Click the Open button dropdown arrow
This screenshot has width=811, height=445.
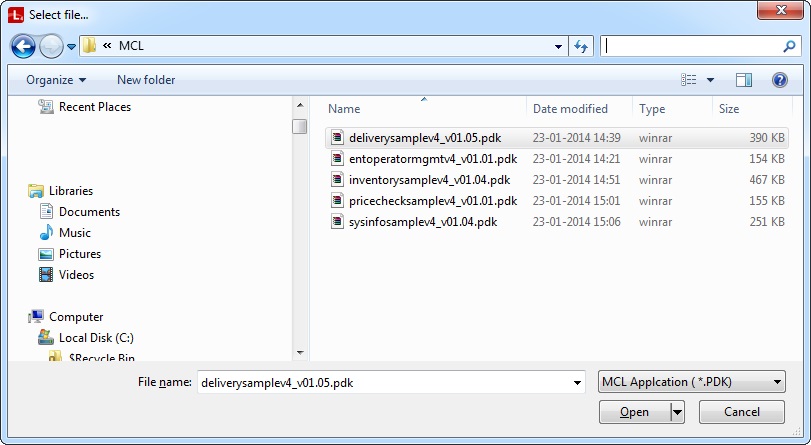(x=677, y=412)
